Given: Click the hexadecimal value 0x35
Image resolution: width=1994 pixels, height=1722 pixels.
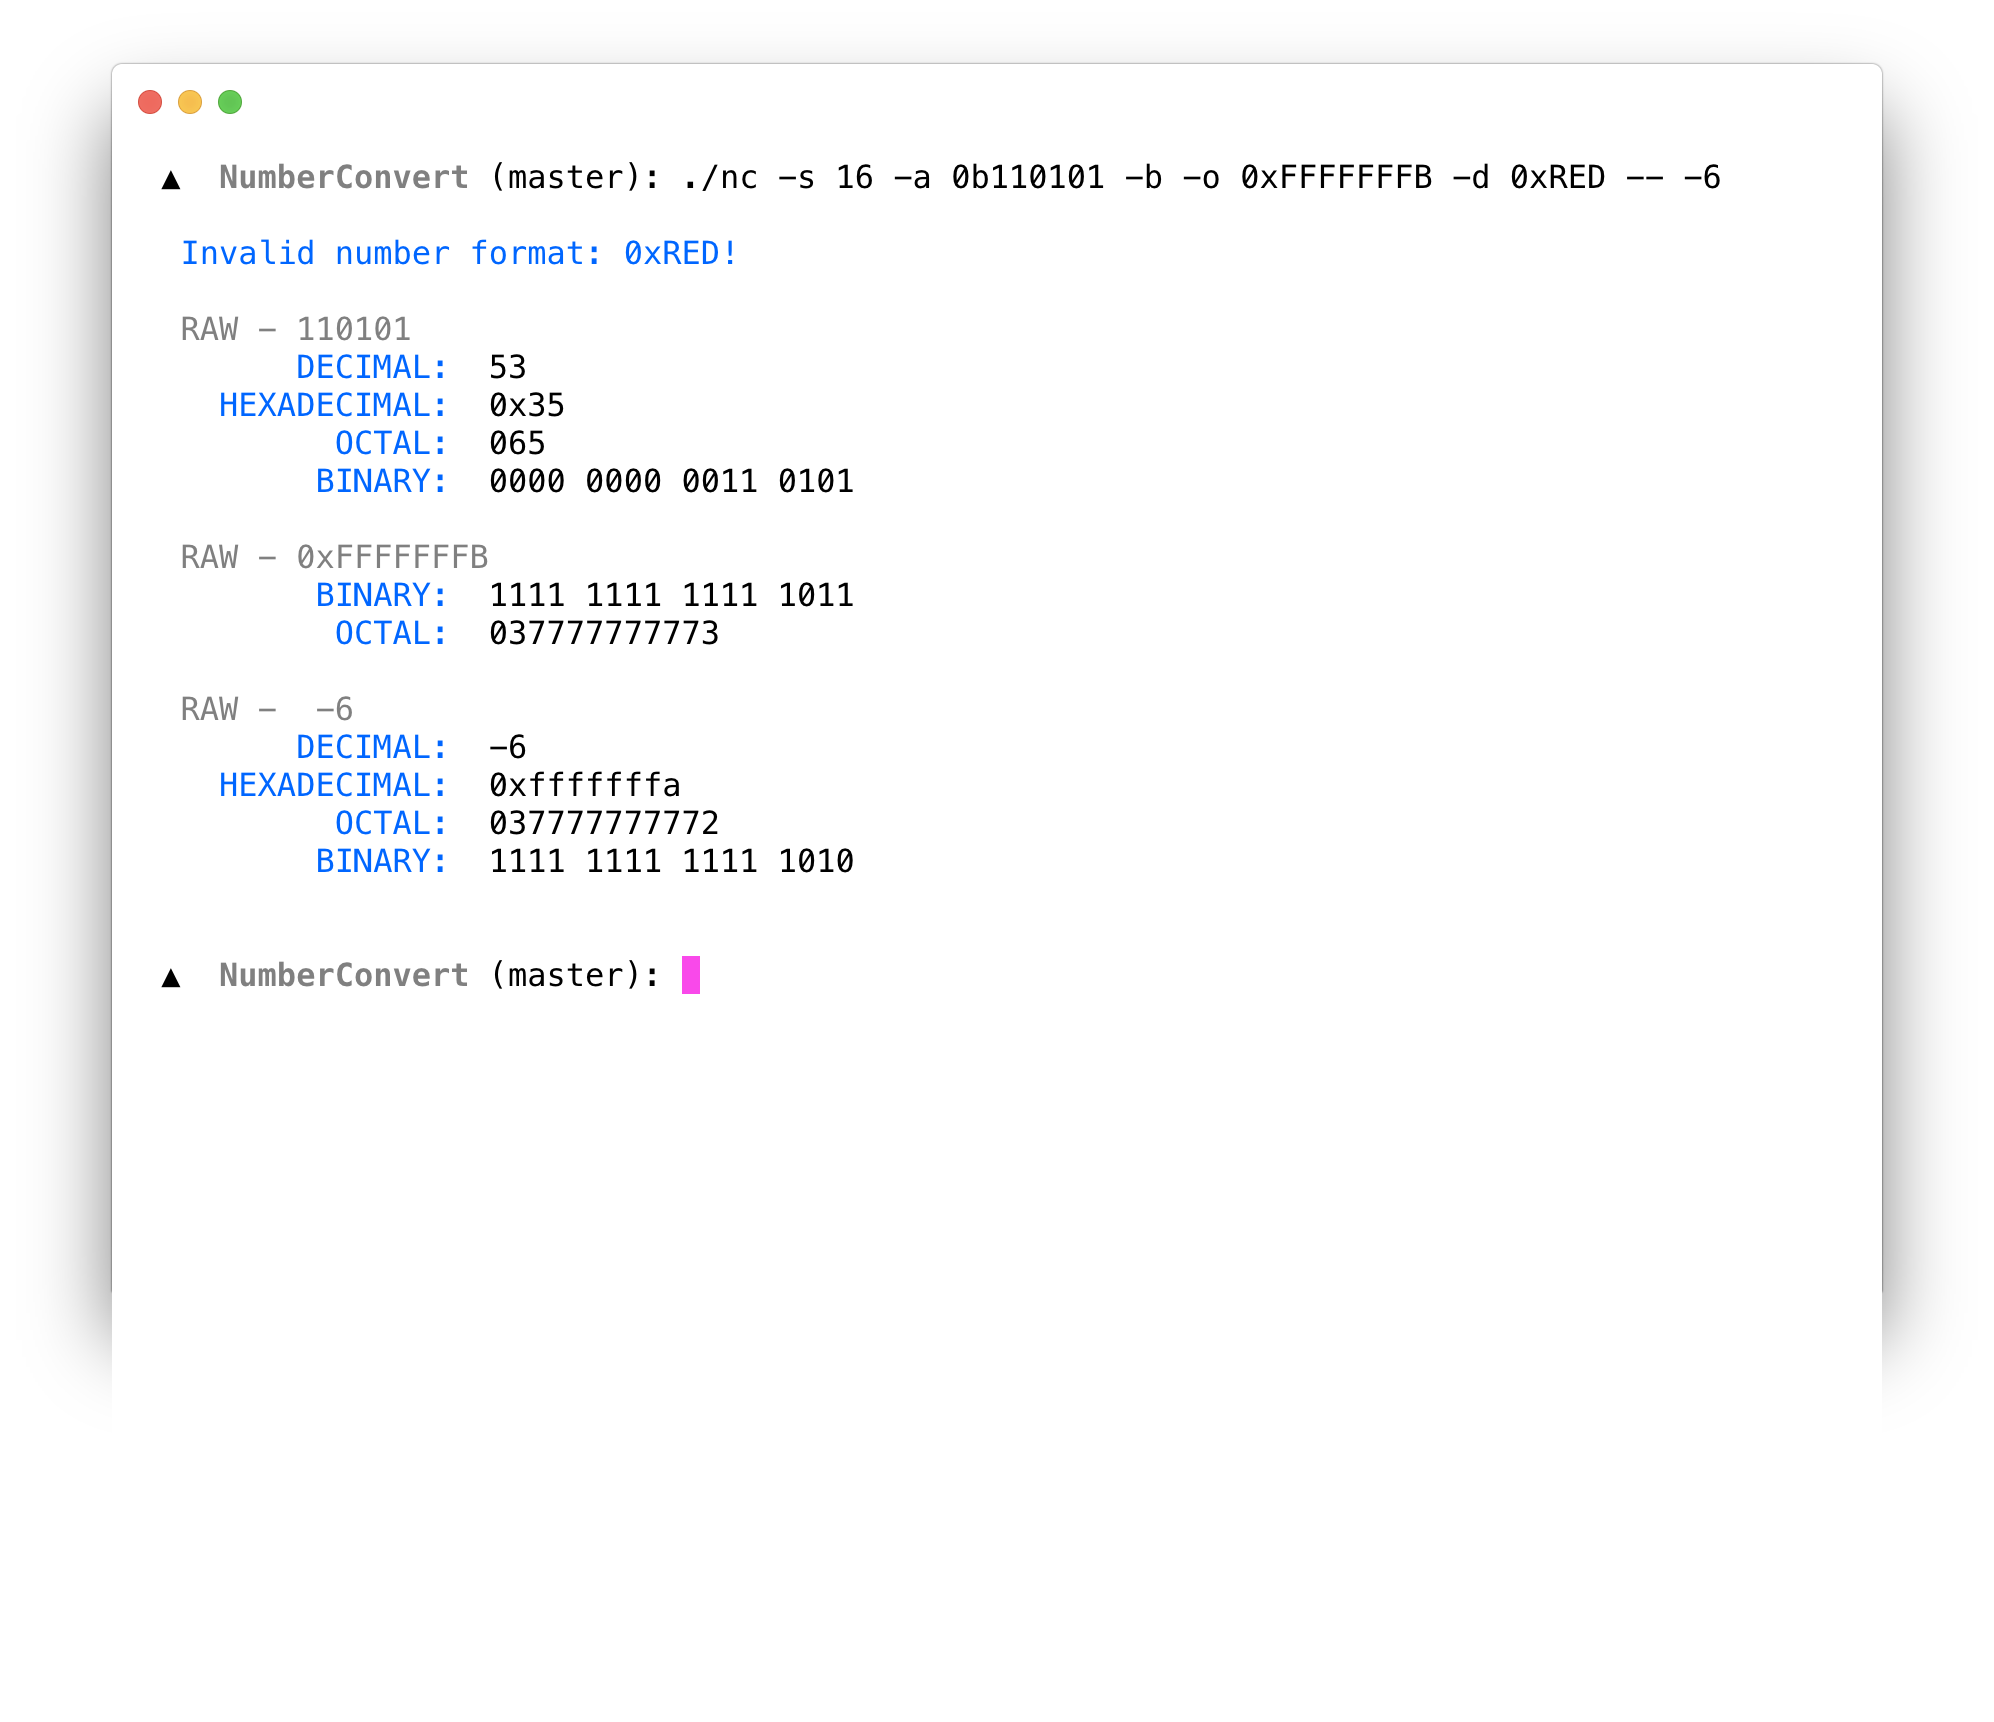Looking at the screenshot, I should [526, 406].
